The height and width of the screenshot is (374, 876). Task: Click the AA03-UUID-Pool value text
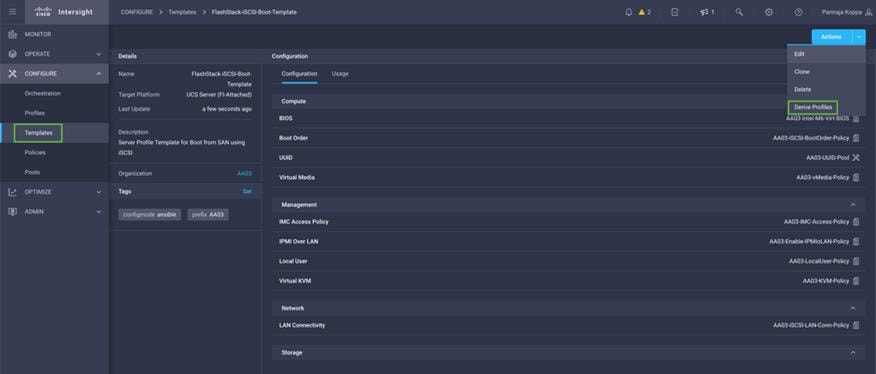pos(827,158)
